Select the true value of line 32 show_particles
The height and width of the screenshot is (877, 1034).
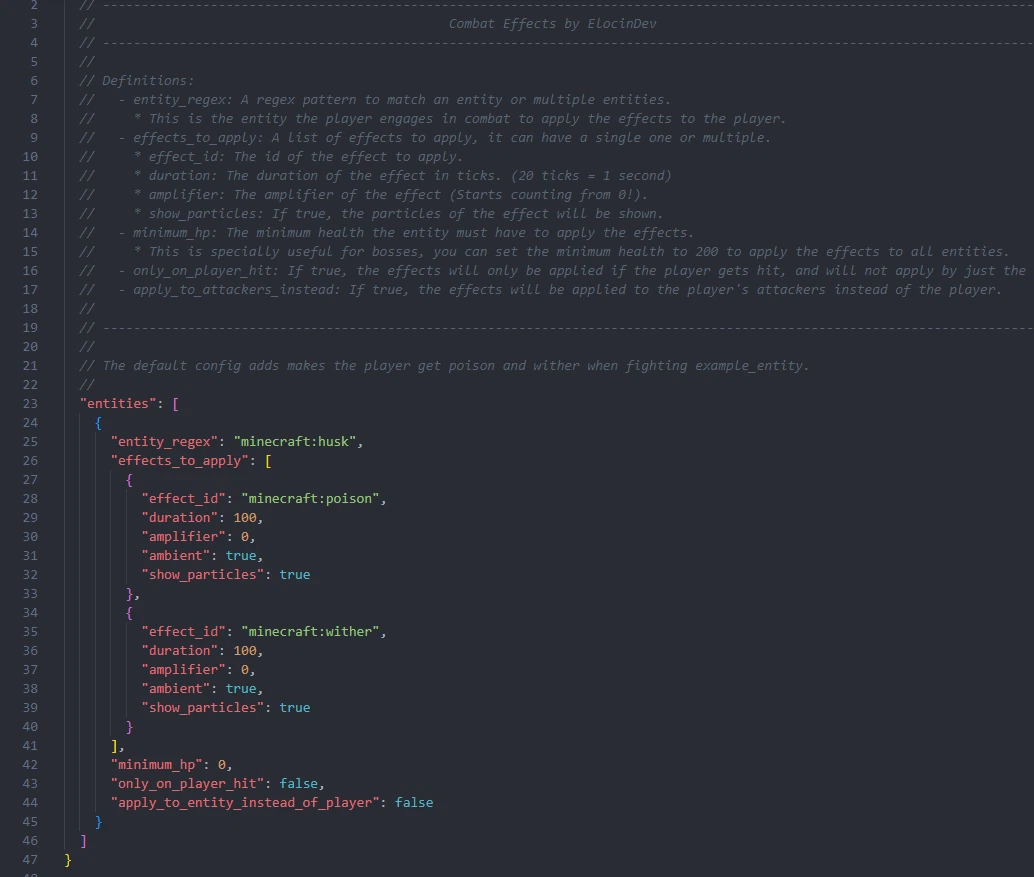[294, 575]
